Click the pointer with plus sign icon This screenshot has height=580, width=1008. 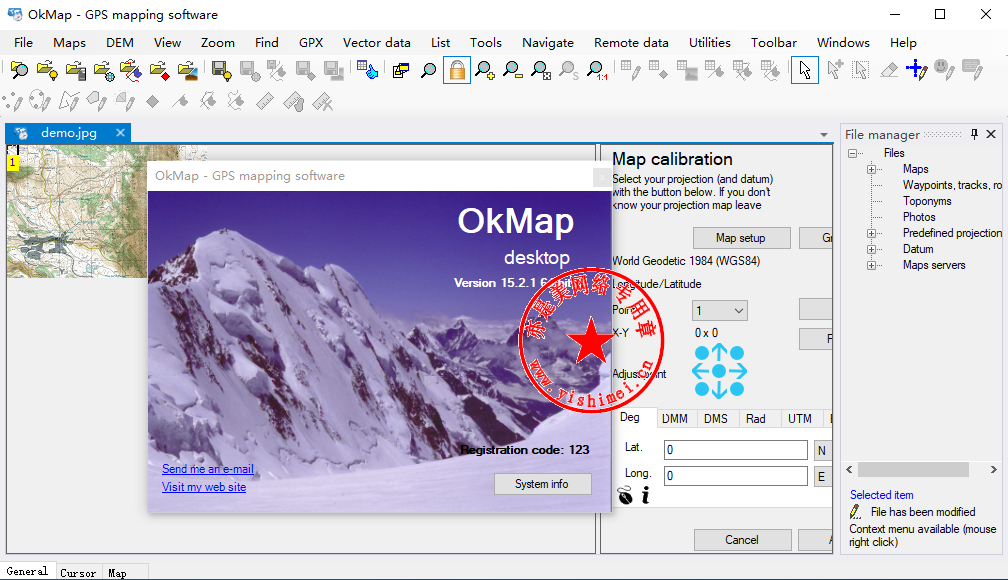click(x=834, y=70)
